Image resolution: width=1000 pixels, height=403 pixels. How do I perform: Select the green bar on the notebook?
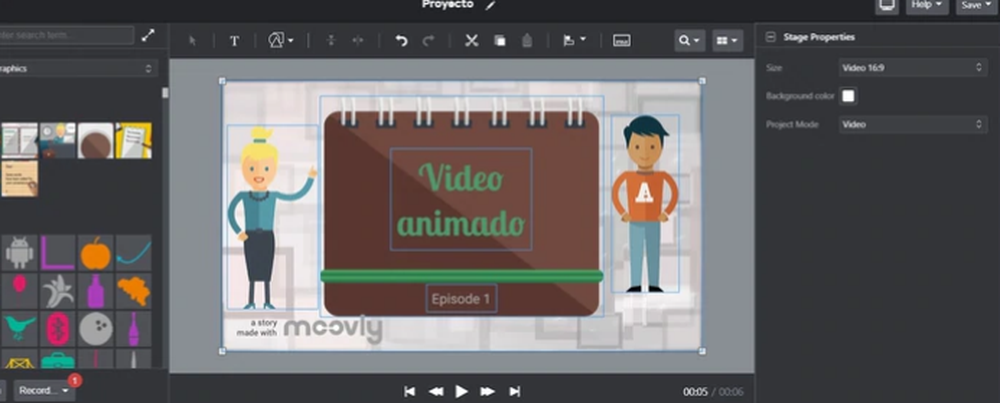(x=461, y=276)
